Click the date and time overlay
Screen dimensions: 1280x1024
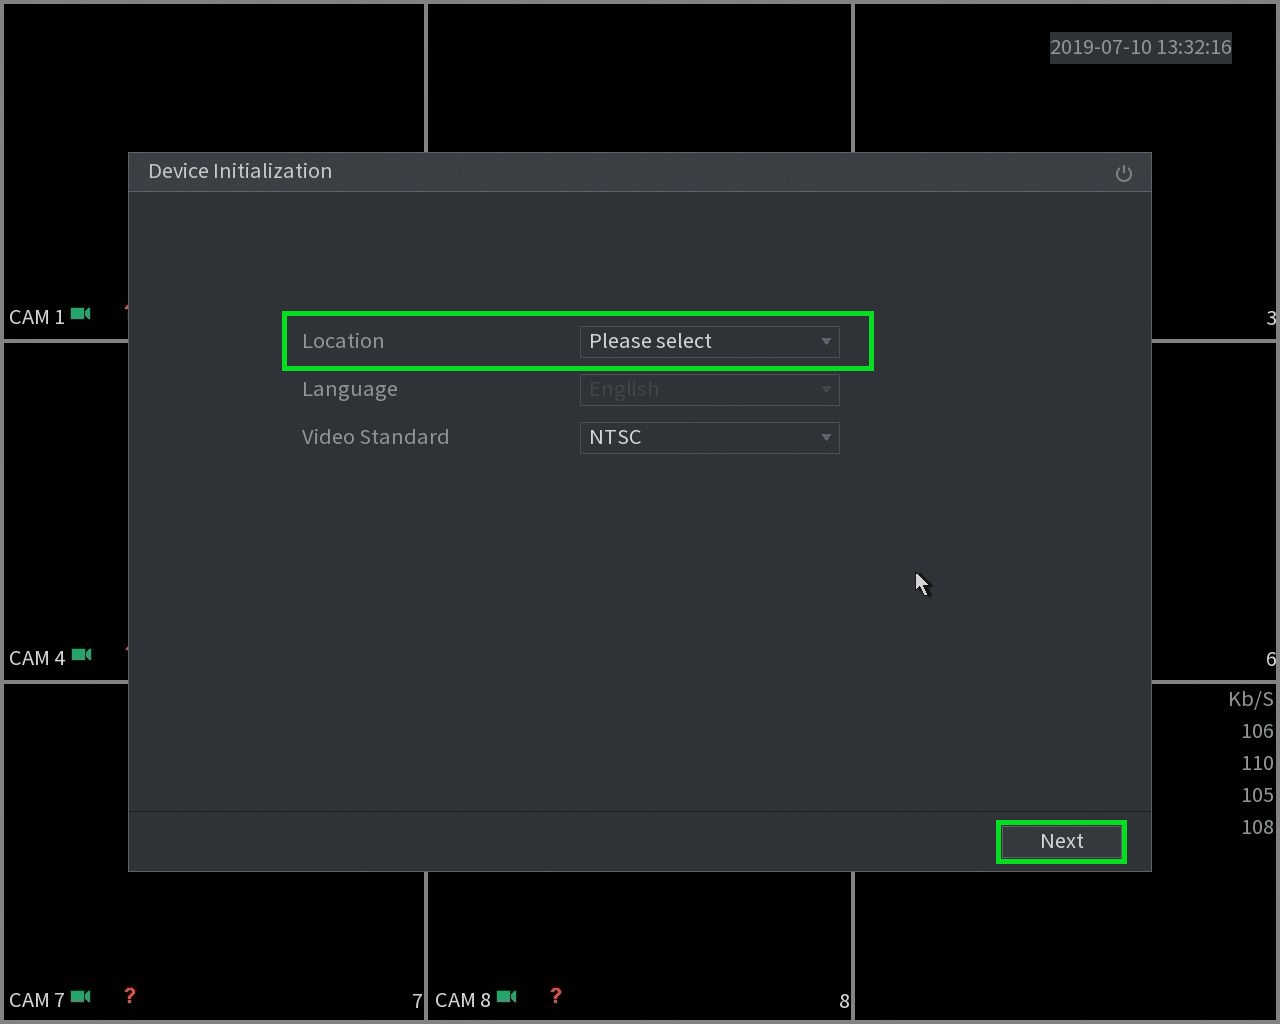click(1140, 47)
